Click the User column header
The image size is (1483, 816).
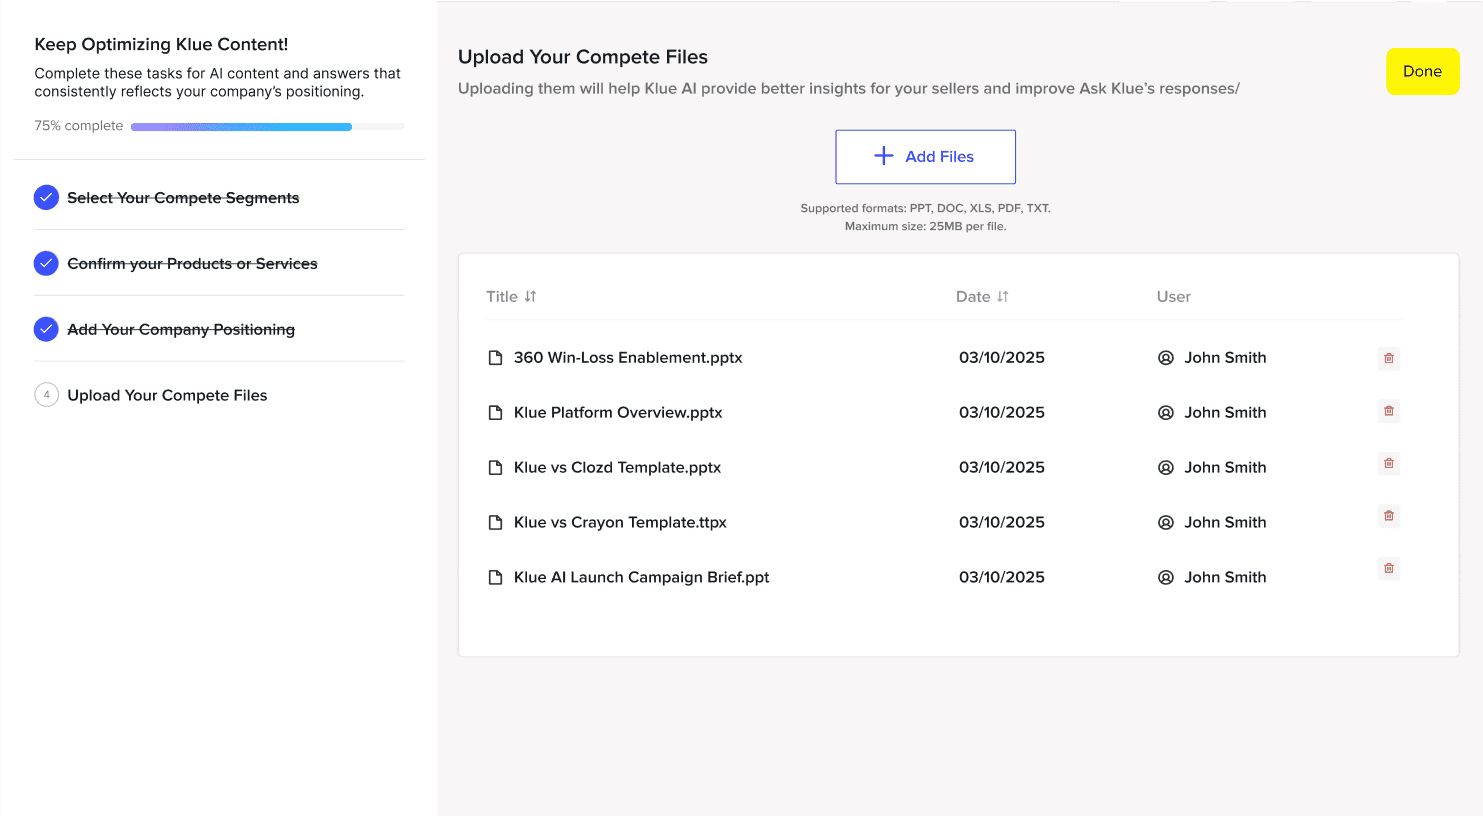pyautogui.click(x=1174, y=297)
